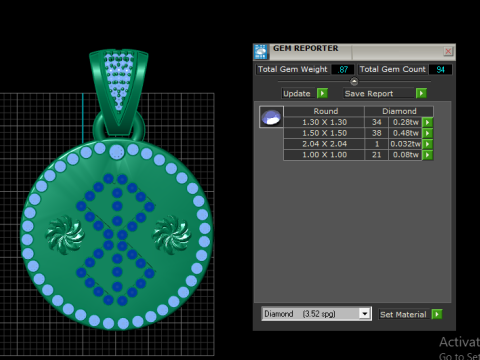The height and width of the screenshot is (360, 480).
Task: Click green arrow for 2.04 X 2.04 row
Action: 427,144
